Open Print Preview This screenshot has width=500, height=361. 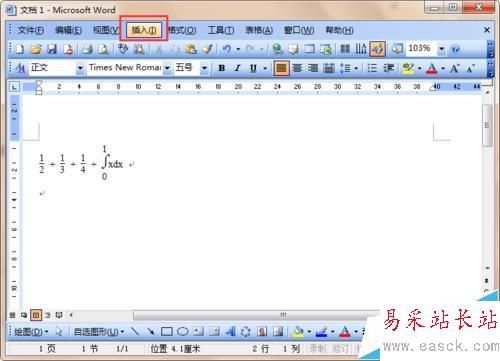click(103, 49)
